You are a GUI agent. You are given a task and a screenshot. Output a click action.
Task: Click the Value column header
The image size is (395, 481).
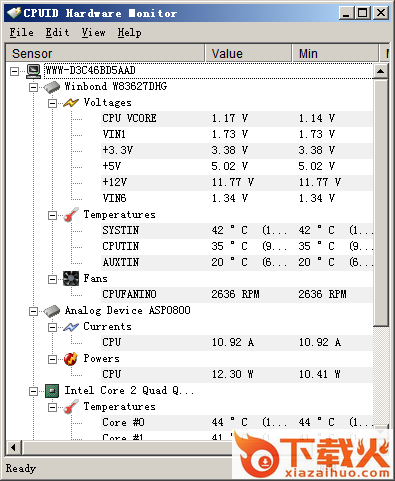click(248, 53)
